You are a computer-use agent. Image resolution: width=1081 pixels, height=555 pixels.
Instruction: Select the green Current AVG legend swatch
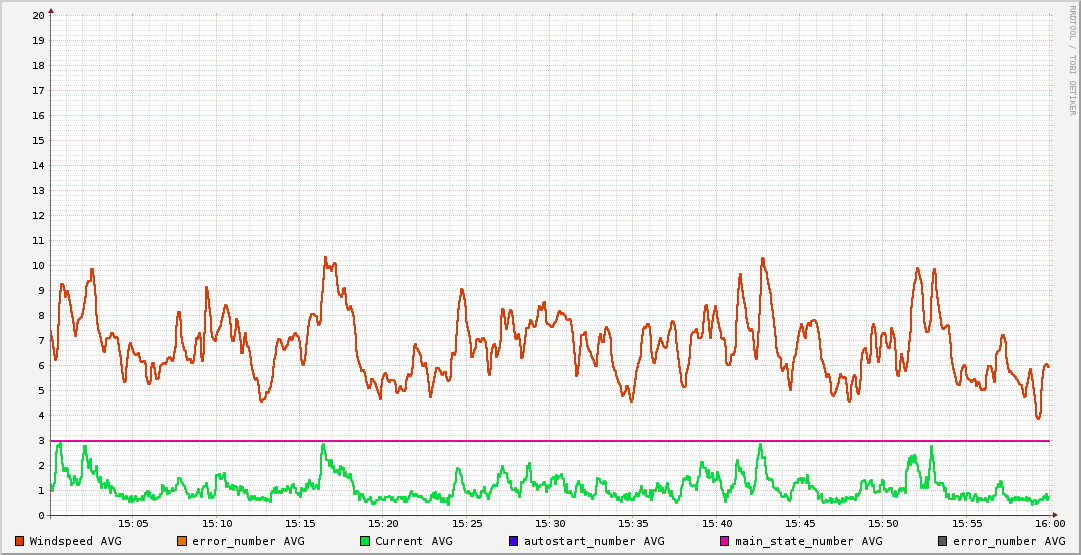click(x=365, y=541)
